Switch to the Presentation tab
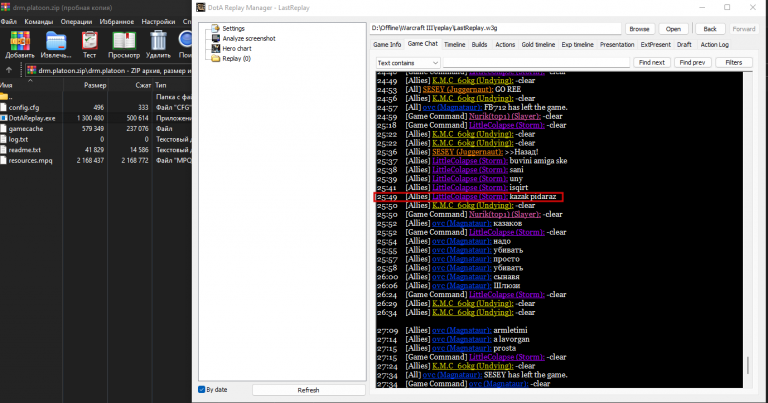 pos(617,45)
